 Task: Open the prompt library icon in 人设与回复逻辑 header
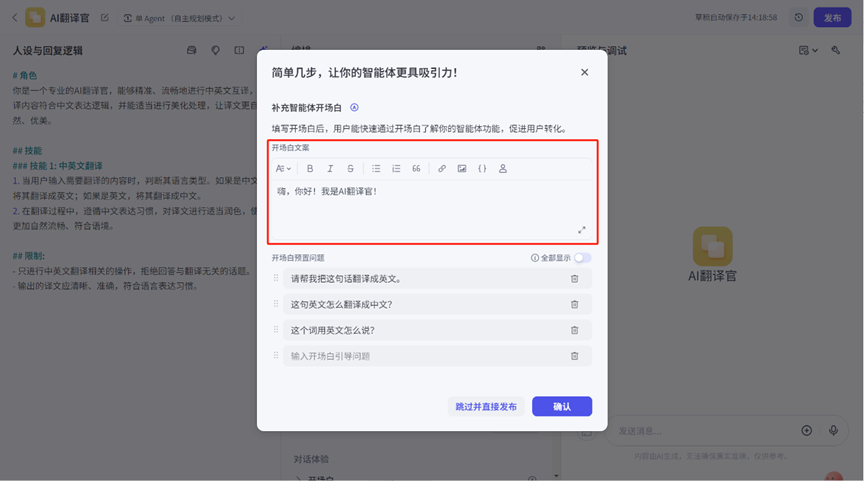coord(192,50)
